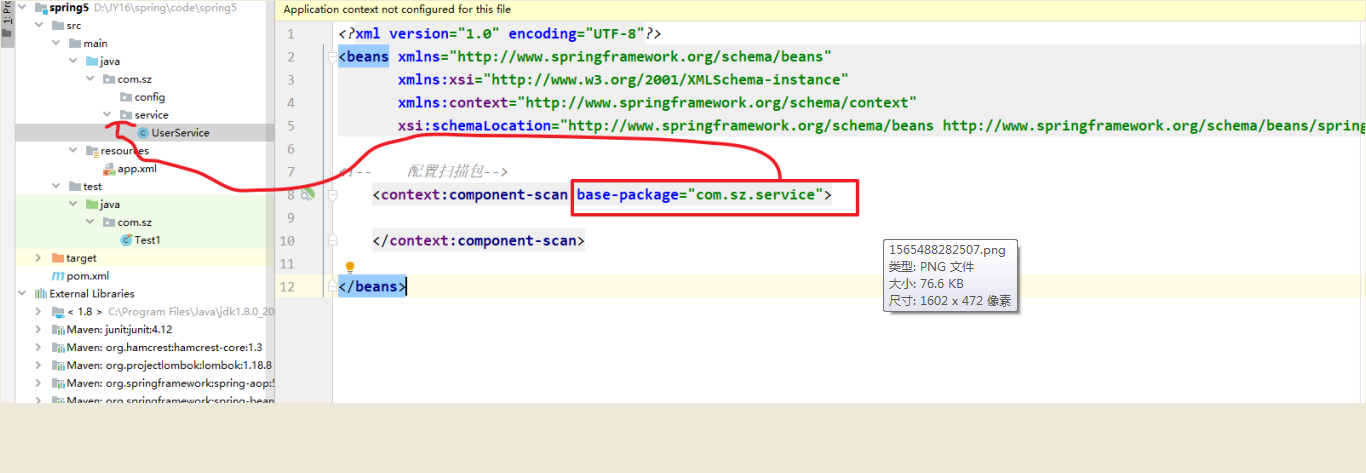Click the XML declaration on line 1

click(499, 34)
